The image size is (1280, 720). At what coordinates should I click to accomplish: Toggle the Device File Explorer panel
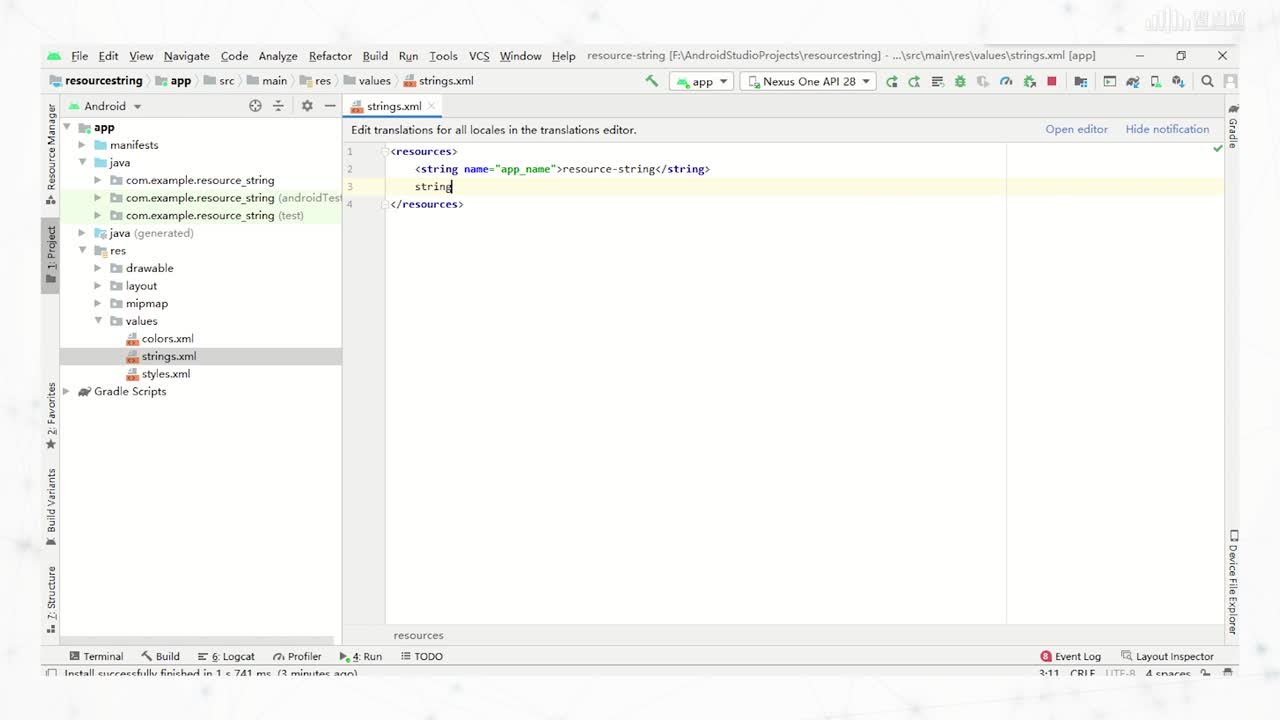tap(1233, 582)
